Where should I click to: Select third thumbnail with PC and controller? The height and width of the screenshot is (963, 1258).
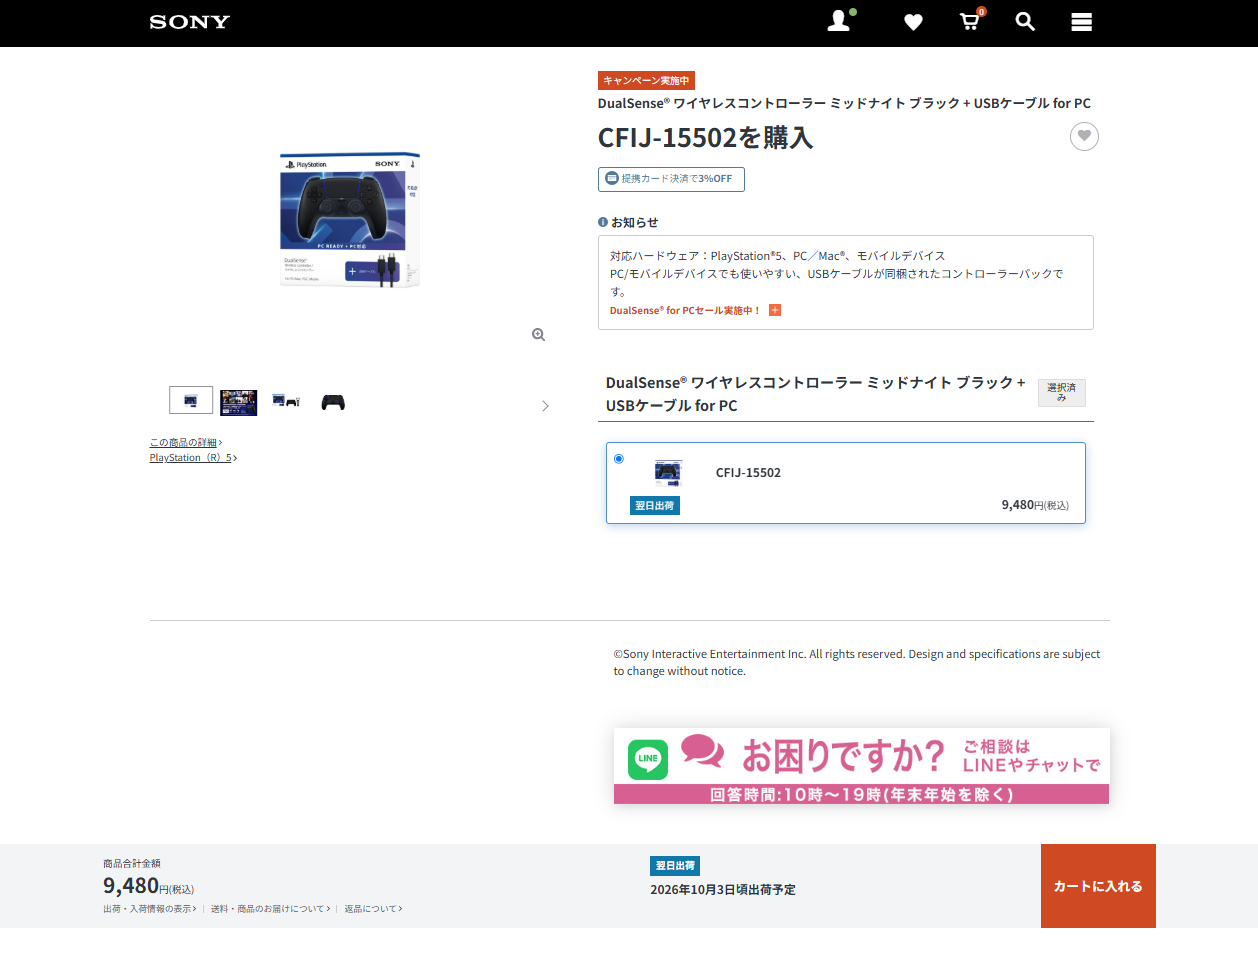(286, 401)
